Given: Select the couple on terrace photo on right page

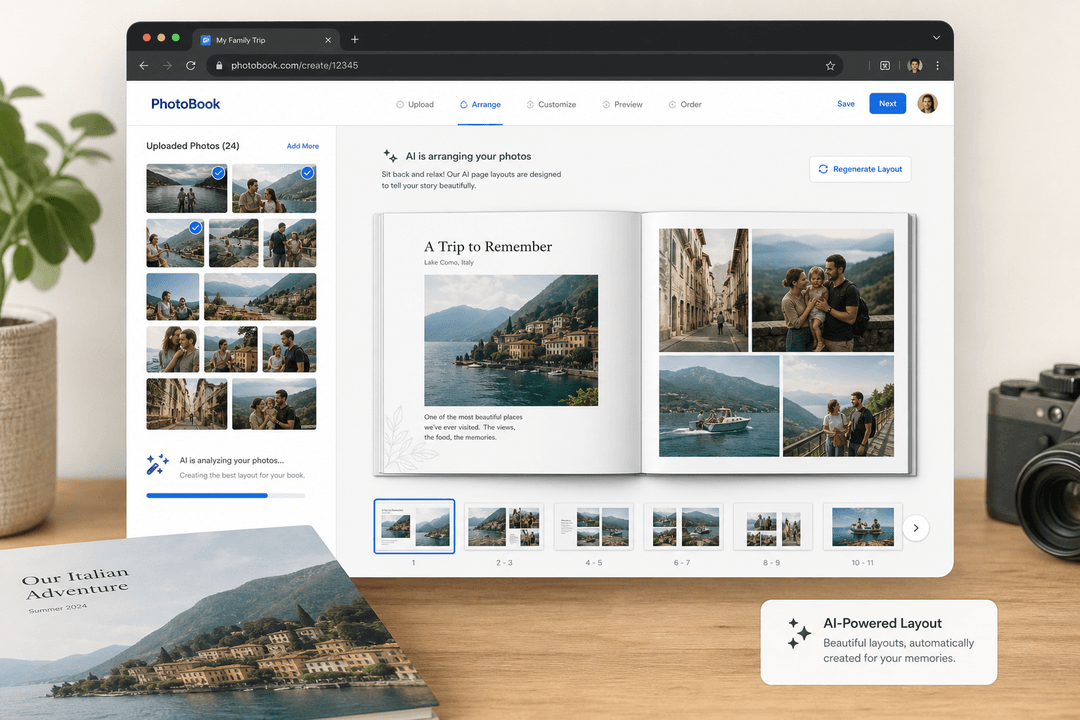Looking at the screenshot, I should pyautogui.click(x=838, y=406).
